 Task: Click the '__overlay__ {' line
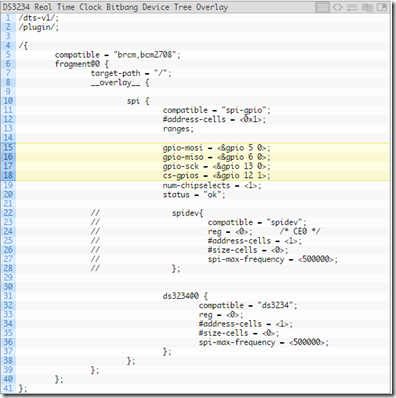click(120, 83)
